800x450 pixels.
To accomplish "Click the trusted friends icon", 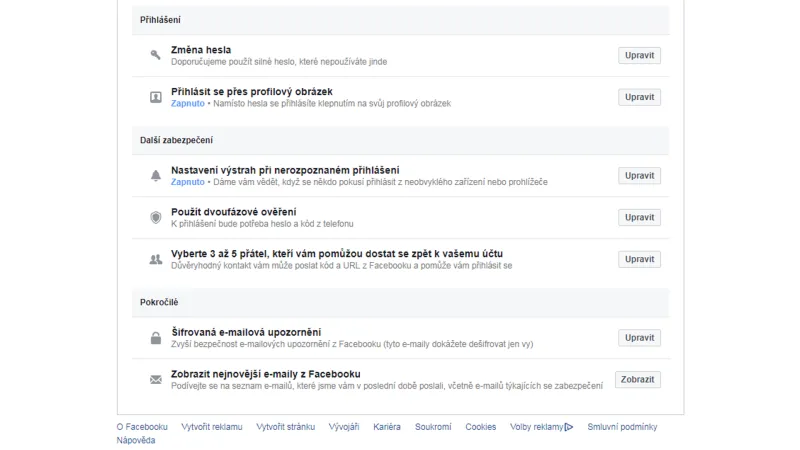I will (x=155, y=259).
